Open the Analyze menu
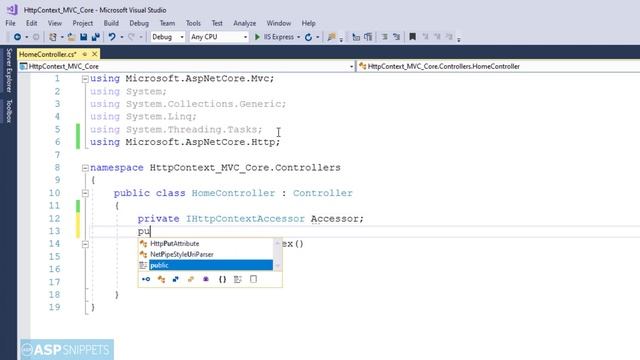 [244, 23]
